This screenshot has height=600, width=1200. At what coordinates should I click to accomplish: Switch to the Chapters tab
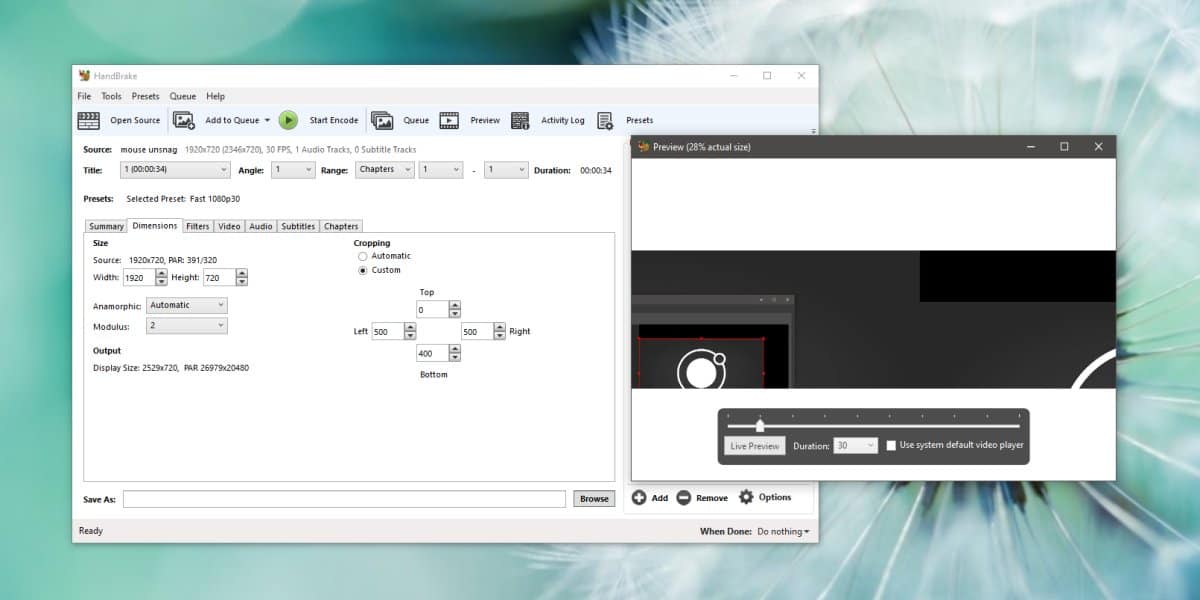pyautogui.click(x=341, y=226)
